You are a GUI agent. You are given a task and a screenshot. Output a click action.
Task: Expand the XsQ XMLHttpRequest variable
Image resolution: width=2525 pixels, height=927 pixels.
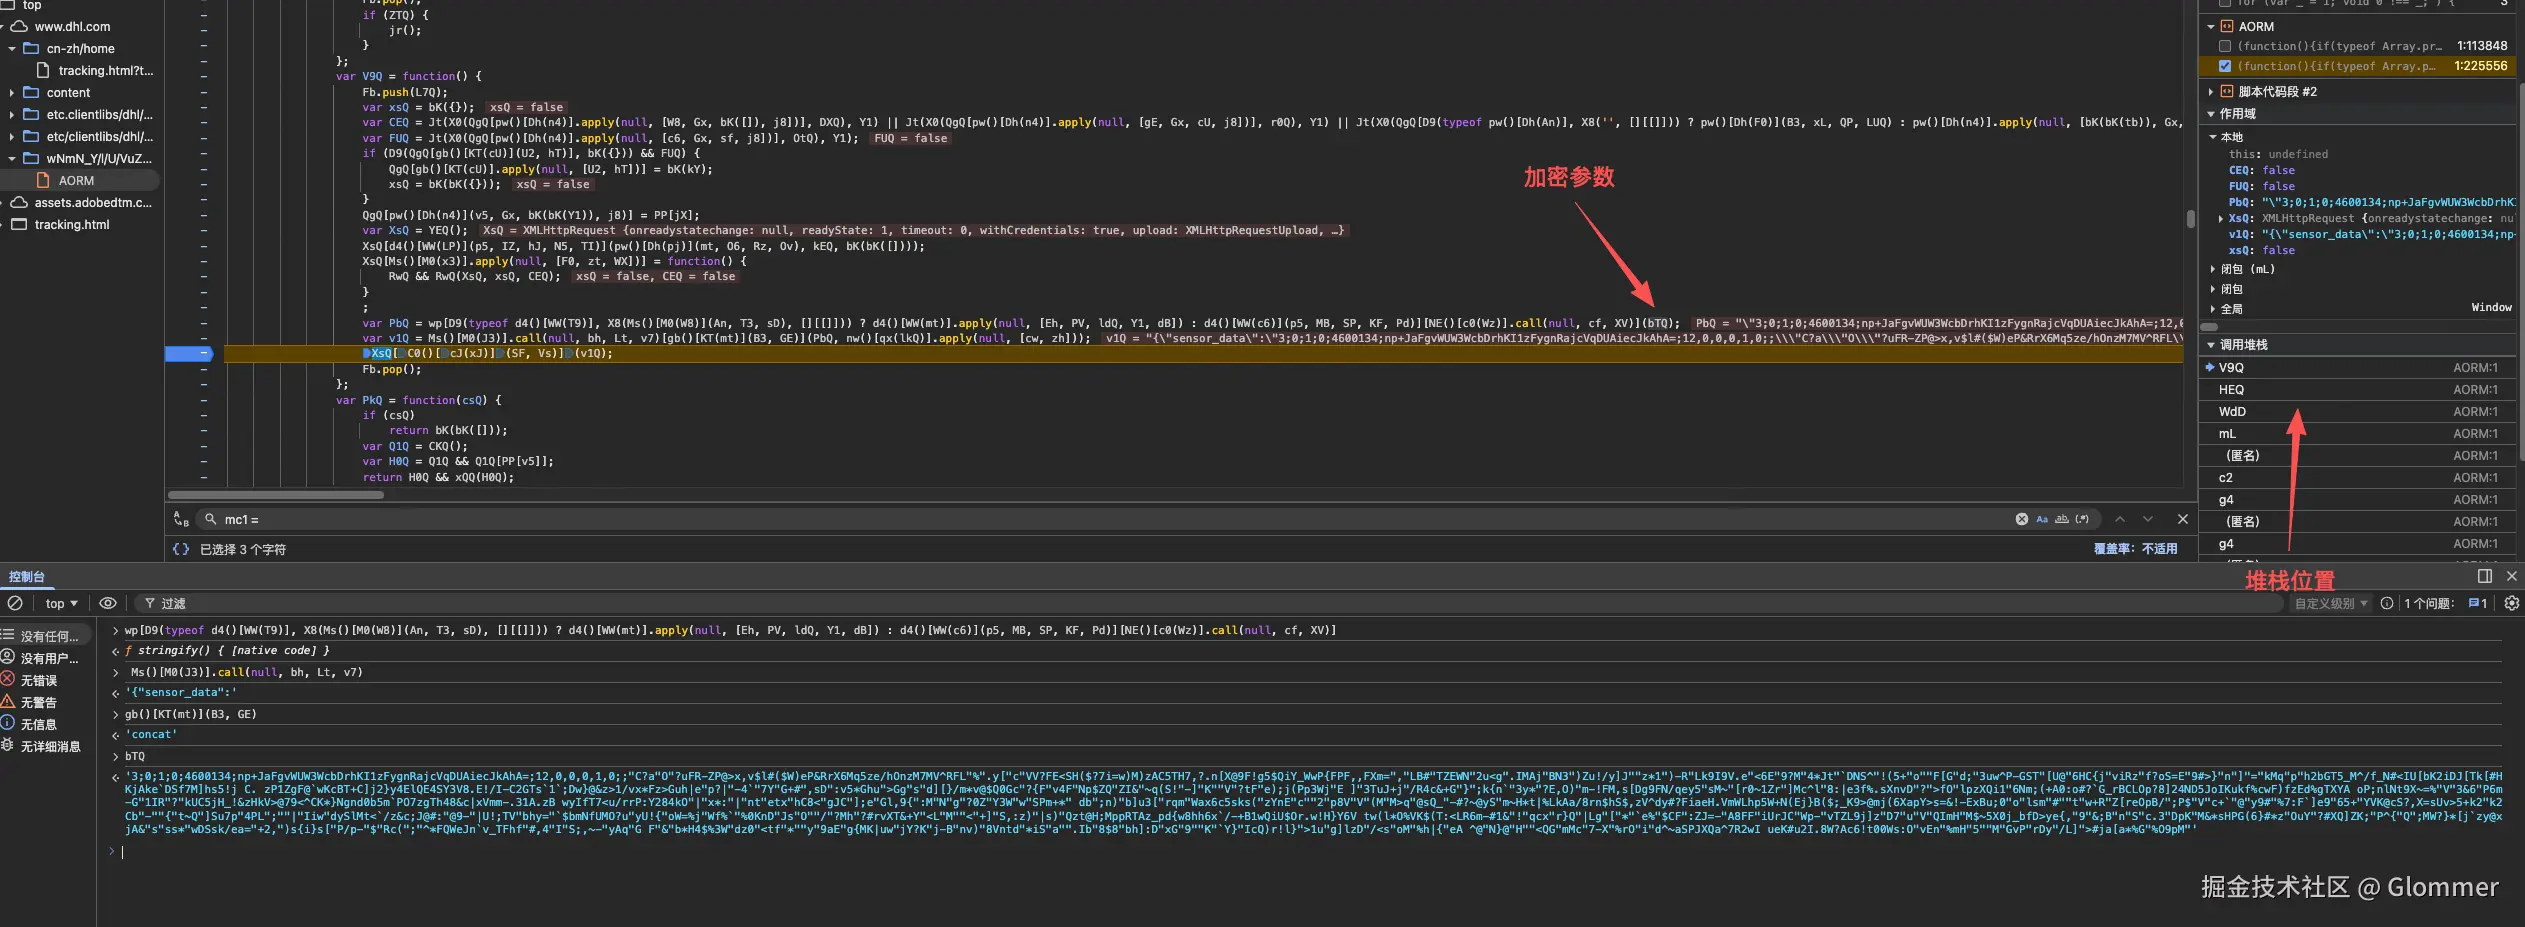pos(2221,218)
